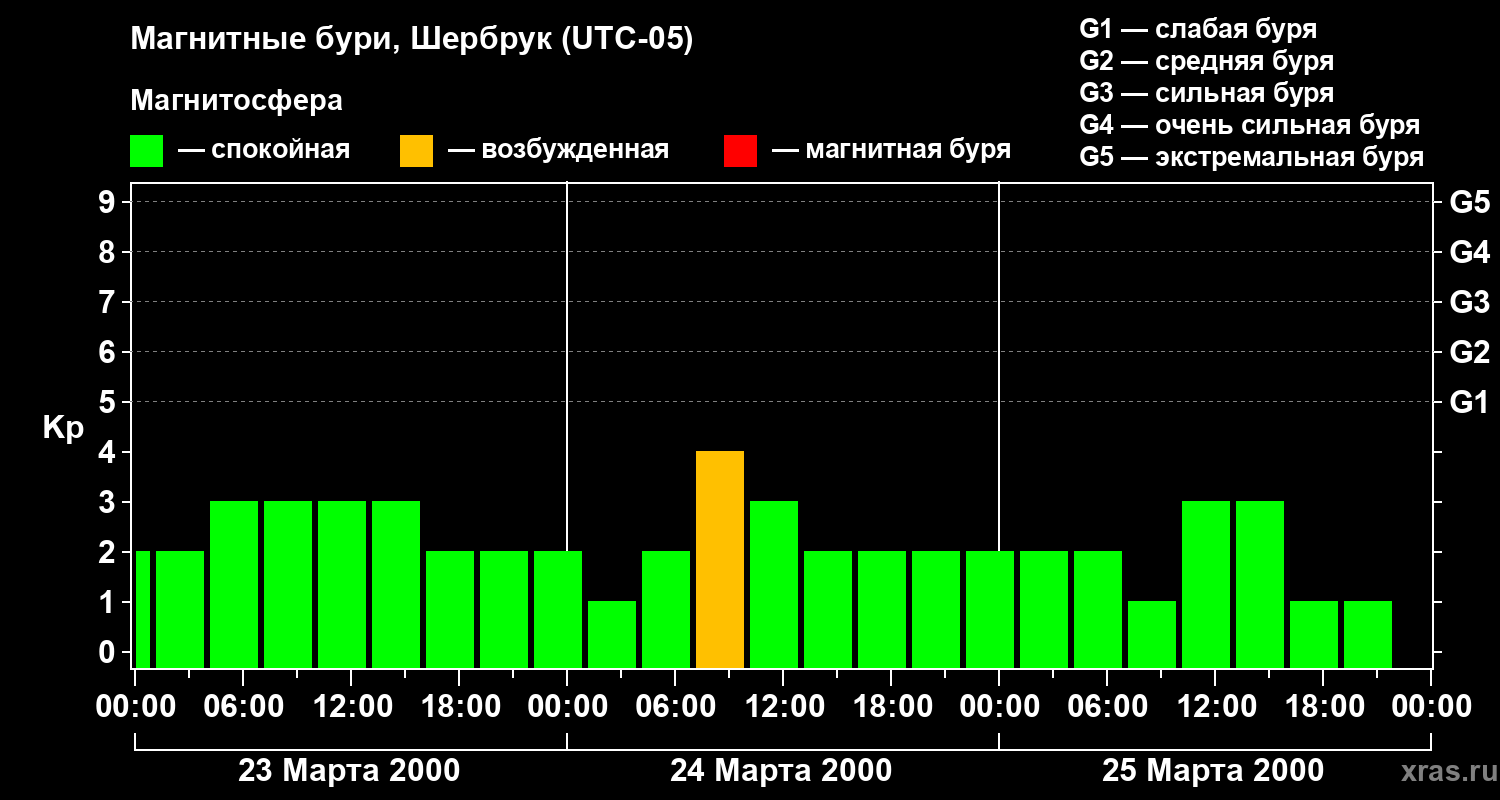Screen dimensions: 1500x800
Task: Click the '25 Марта 2000' date label
Action: pyautogui.click(x=1214, y=771)
